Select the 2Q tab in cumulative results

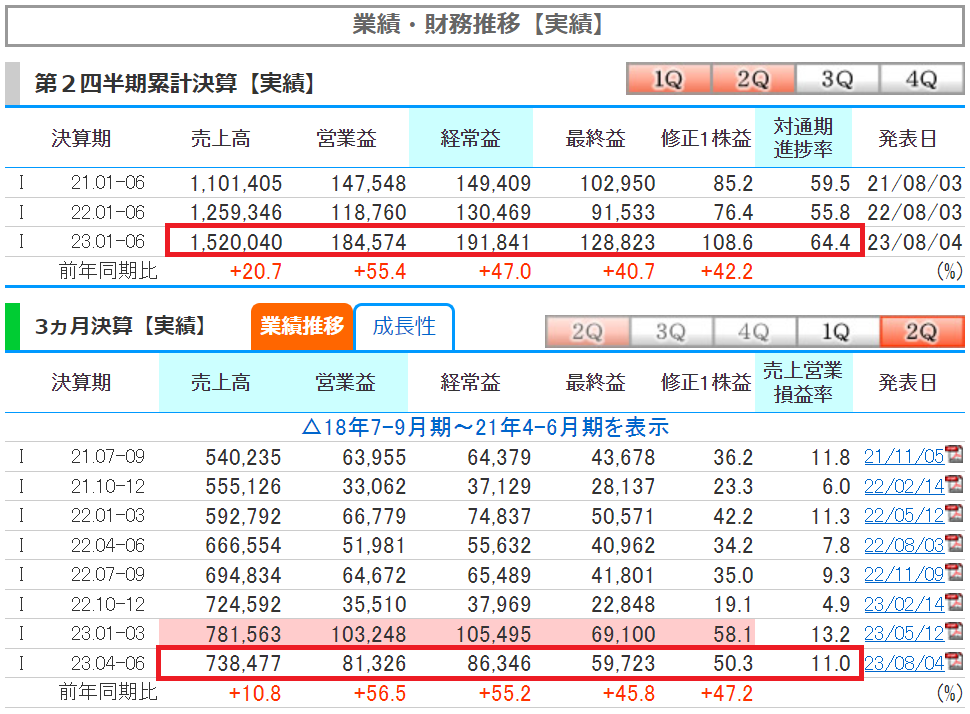(x=753, y=79)
